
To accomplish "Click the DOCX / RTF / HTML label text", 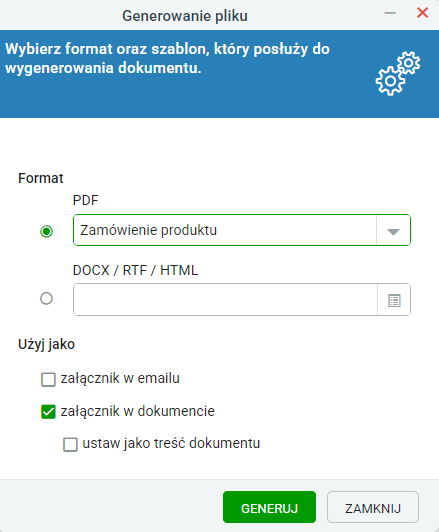I will [x=135, y=270].
